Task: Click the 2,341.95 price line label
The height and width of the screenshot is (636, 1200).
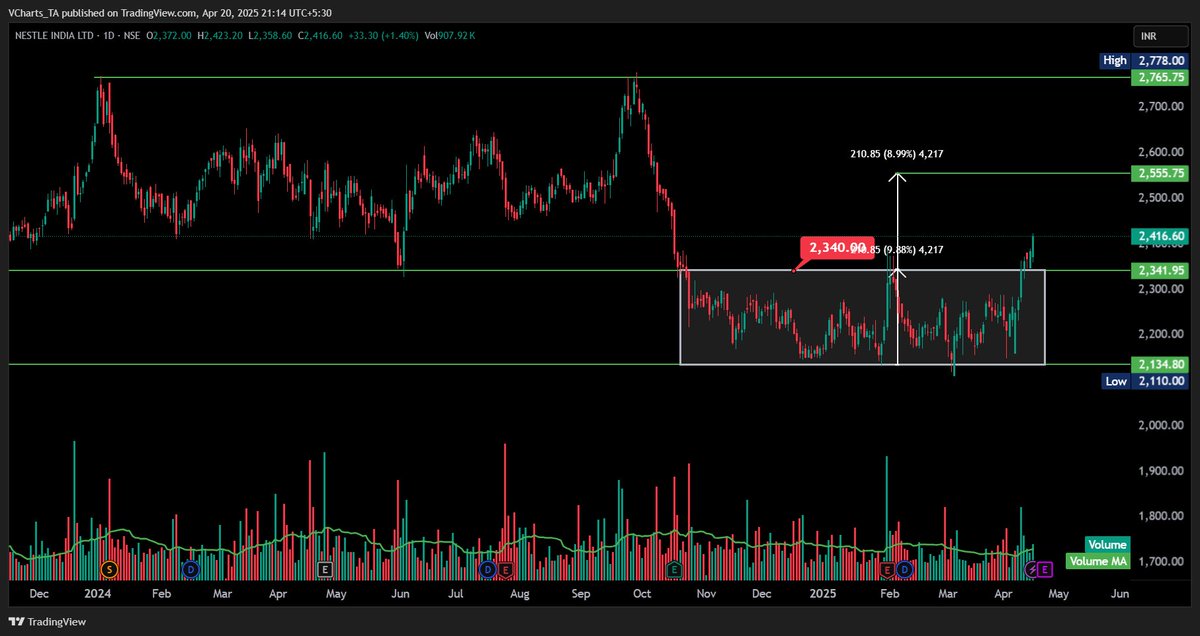Action: pyautogui.click(x=1160, y=270)
